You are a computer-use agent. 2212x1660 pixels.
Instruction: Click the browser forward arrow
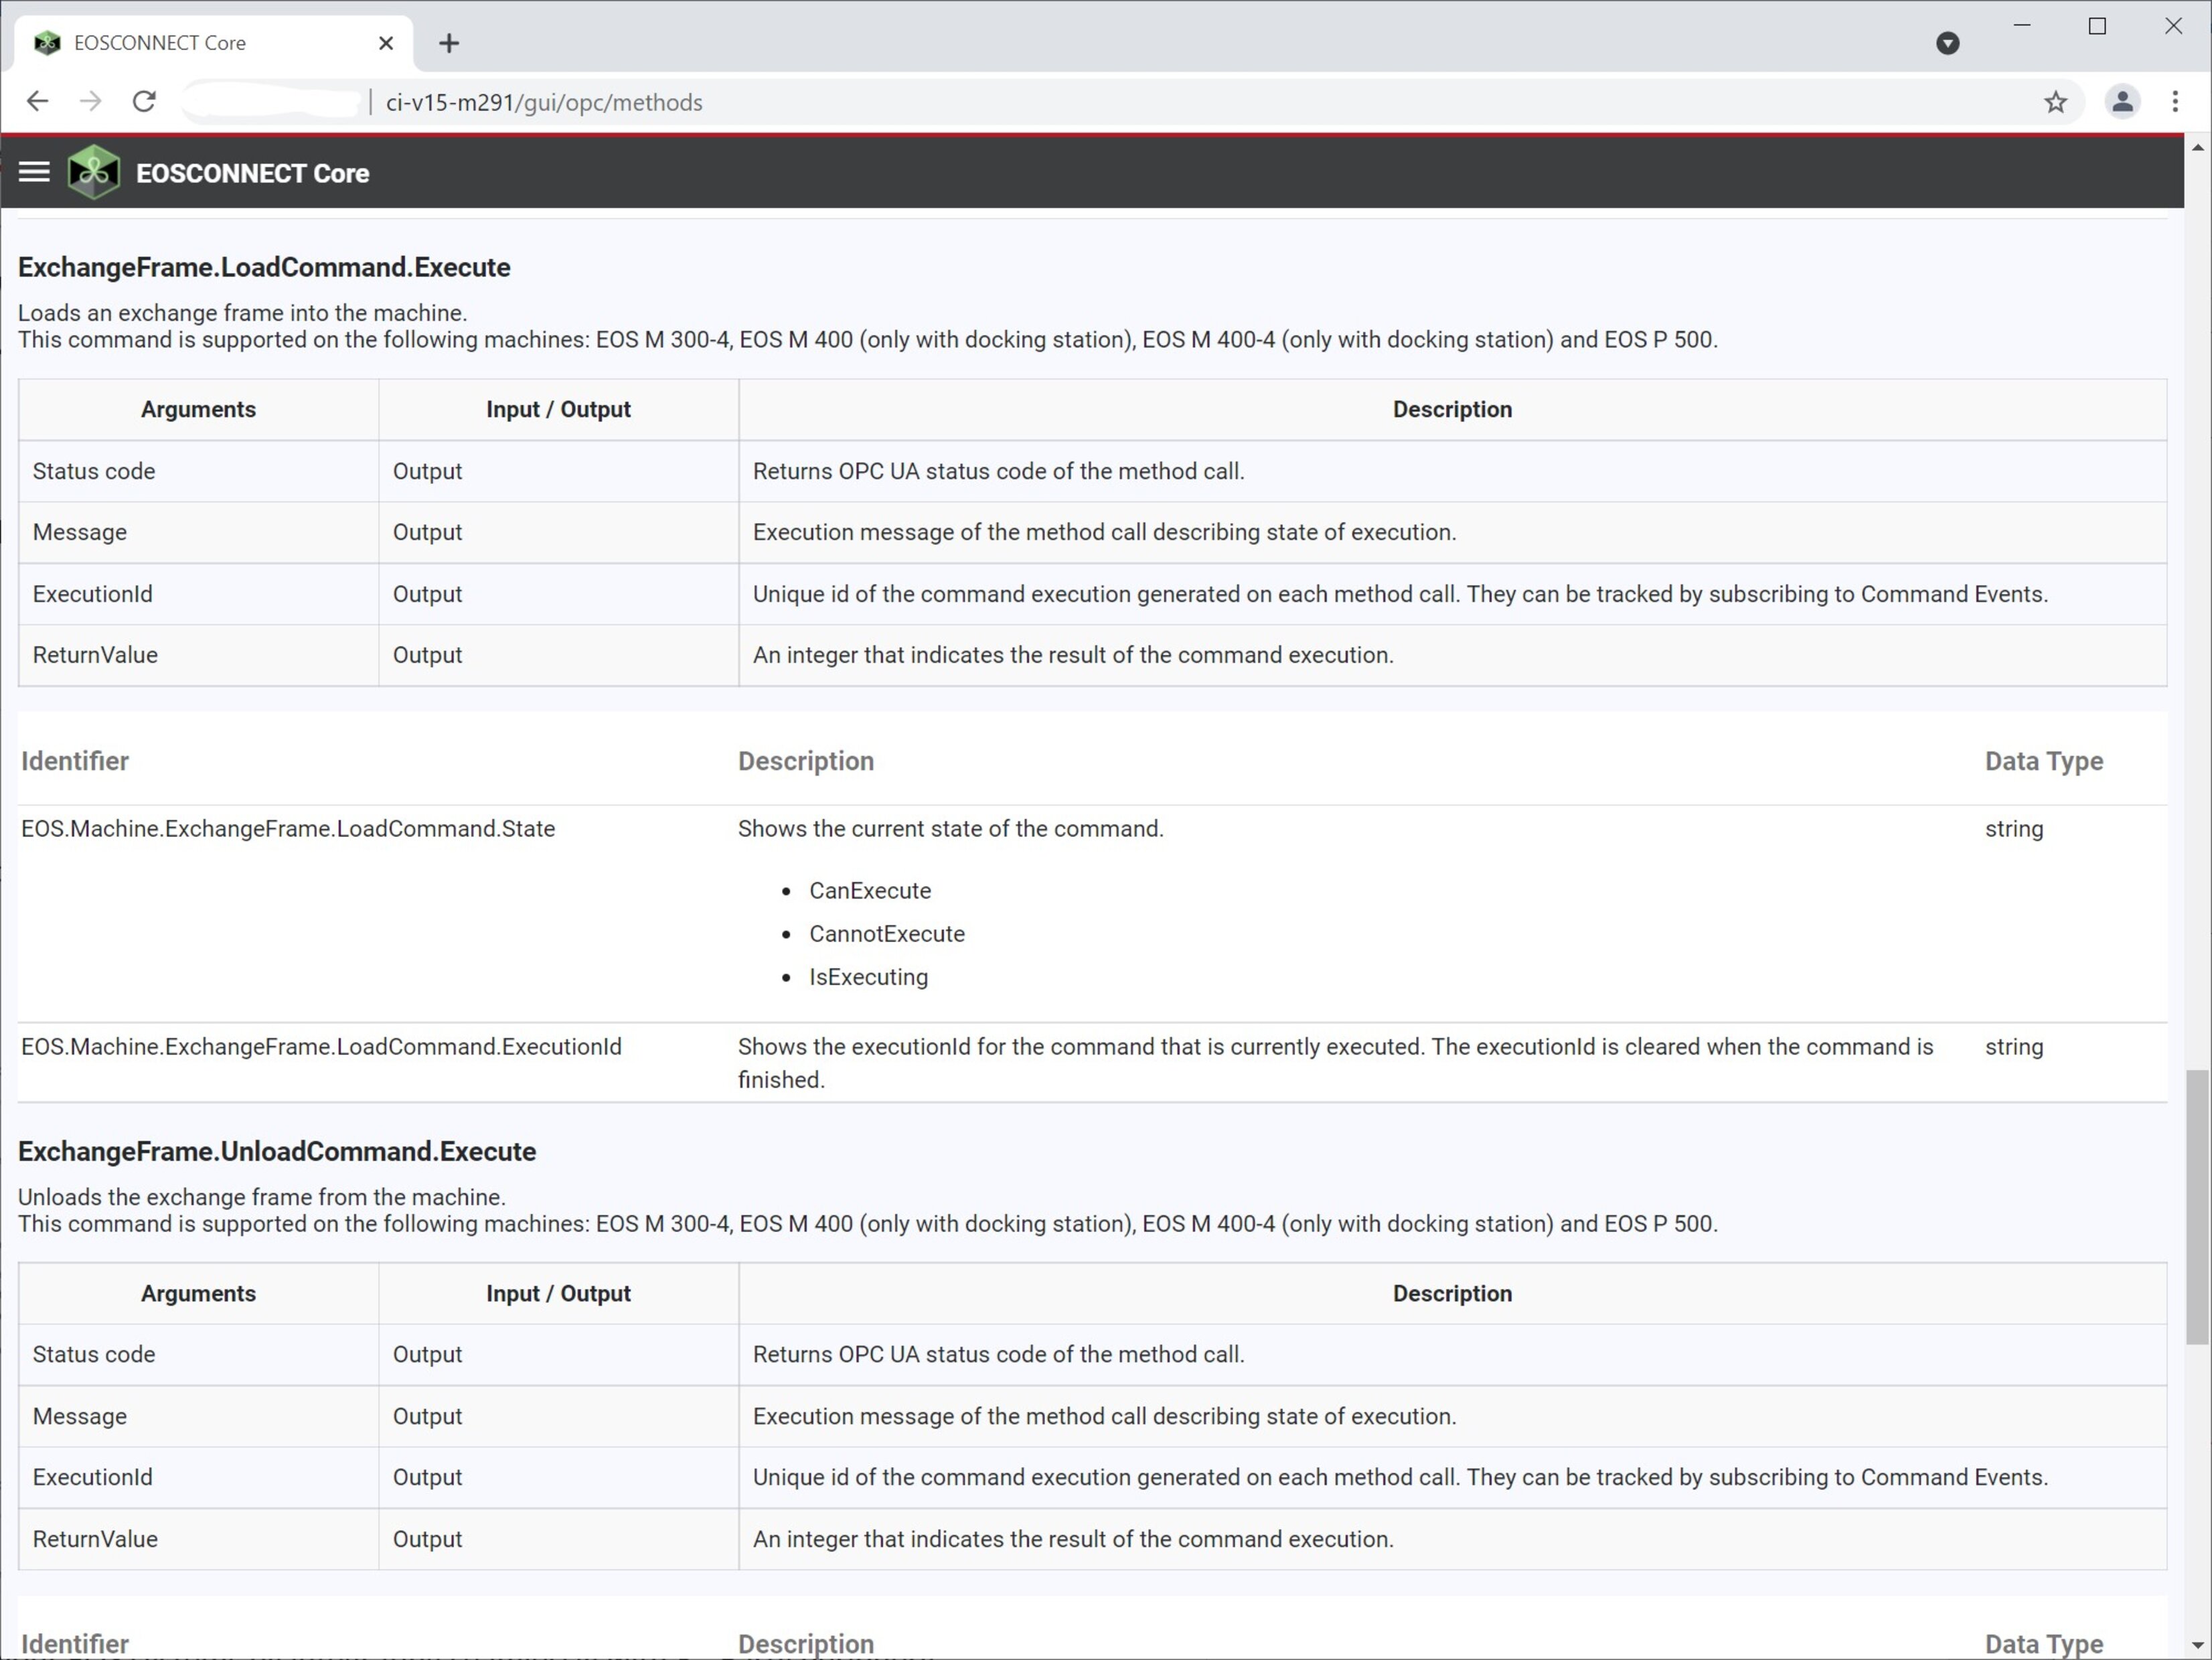point(90,101)
